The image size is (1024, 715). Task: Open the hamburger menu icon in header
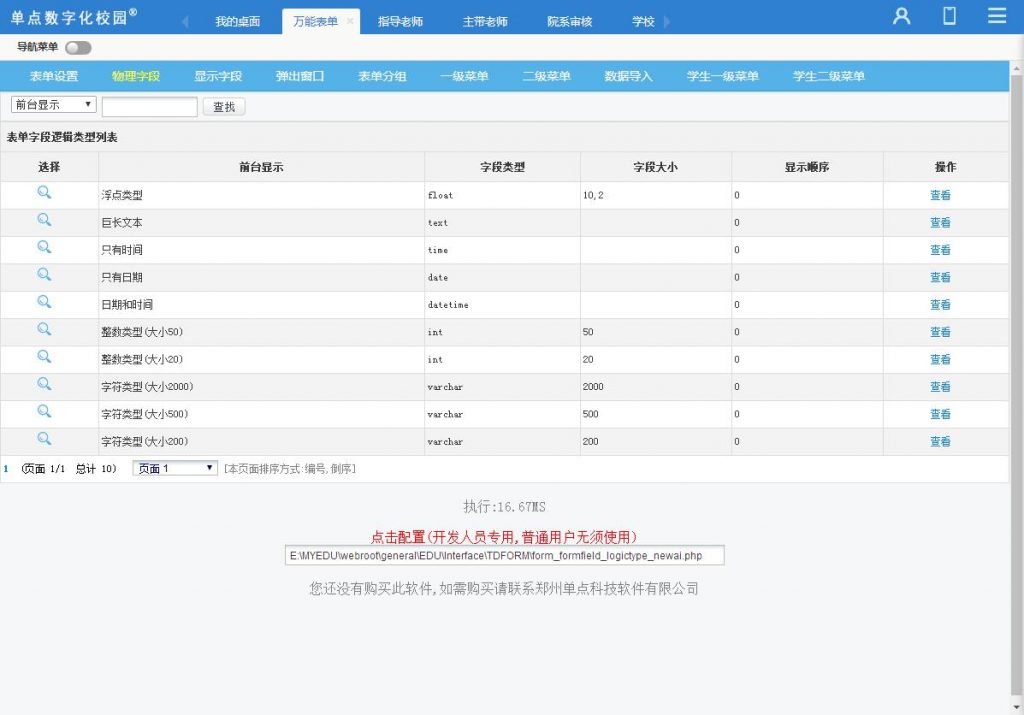tap(997, 16)
